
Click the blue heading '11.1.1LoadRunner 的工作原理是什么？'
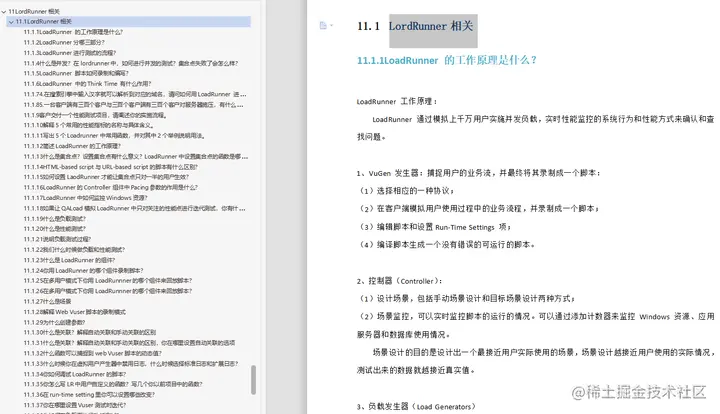point(446,60)
